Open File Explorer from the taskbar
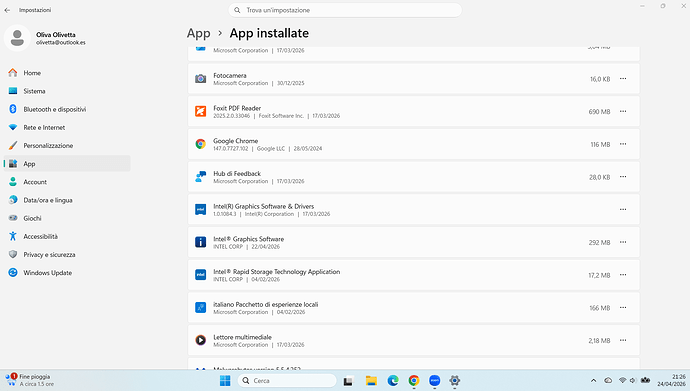 coord(371,380)
